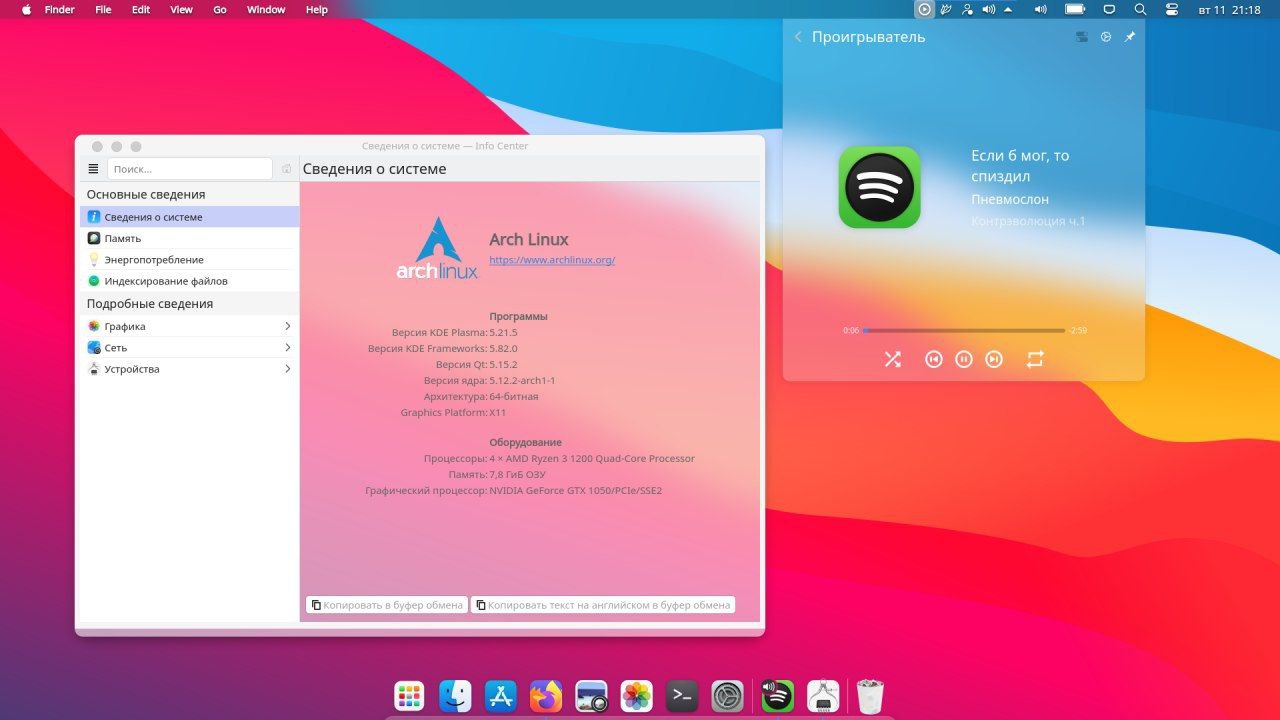This screenshot has width=1280, height=720.
Task: Click the NVIDIA GeForce GTX 1050/PCIe/SSE2 text
Action: tap(576, 491)
